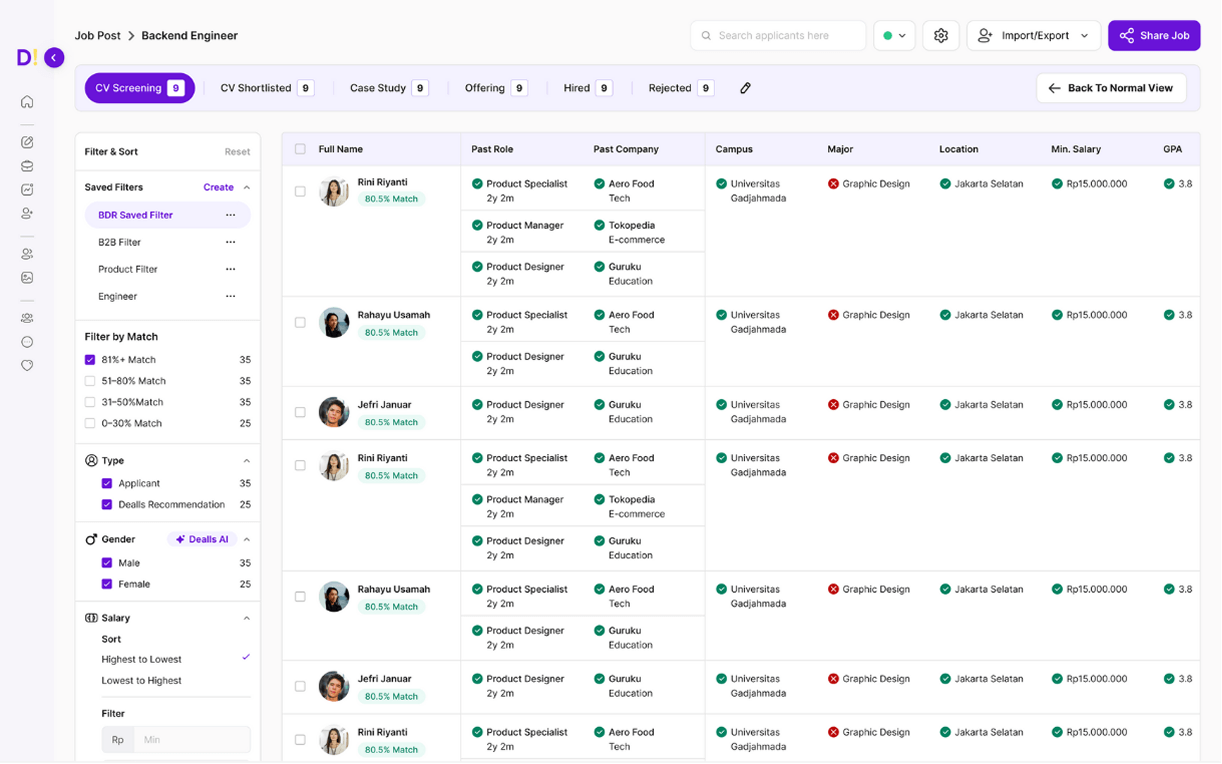Click the home icon in the sidebar
This screenshot has width=1222, height=764.
tap(27, 102)
